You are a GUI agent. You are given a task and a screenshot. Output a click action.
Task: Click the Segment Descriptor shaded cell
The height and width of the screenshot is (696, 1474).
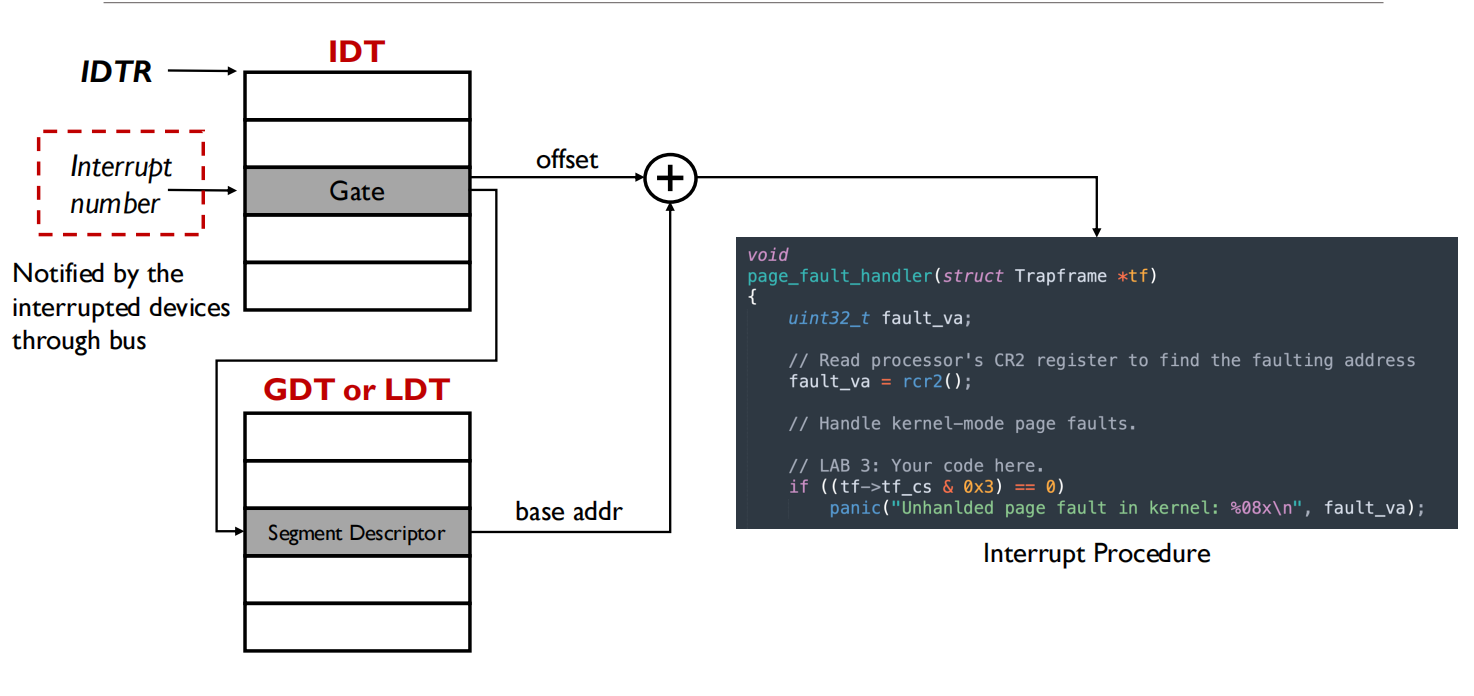356,533
